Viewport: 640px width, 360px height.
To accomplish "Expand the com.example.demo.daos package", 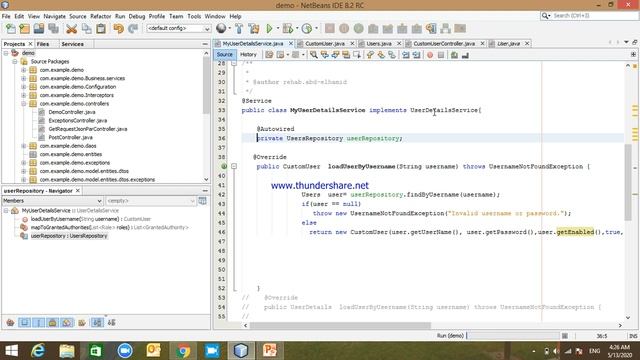I will [x=24, y=146].
